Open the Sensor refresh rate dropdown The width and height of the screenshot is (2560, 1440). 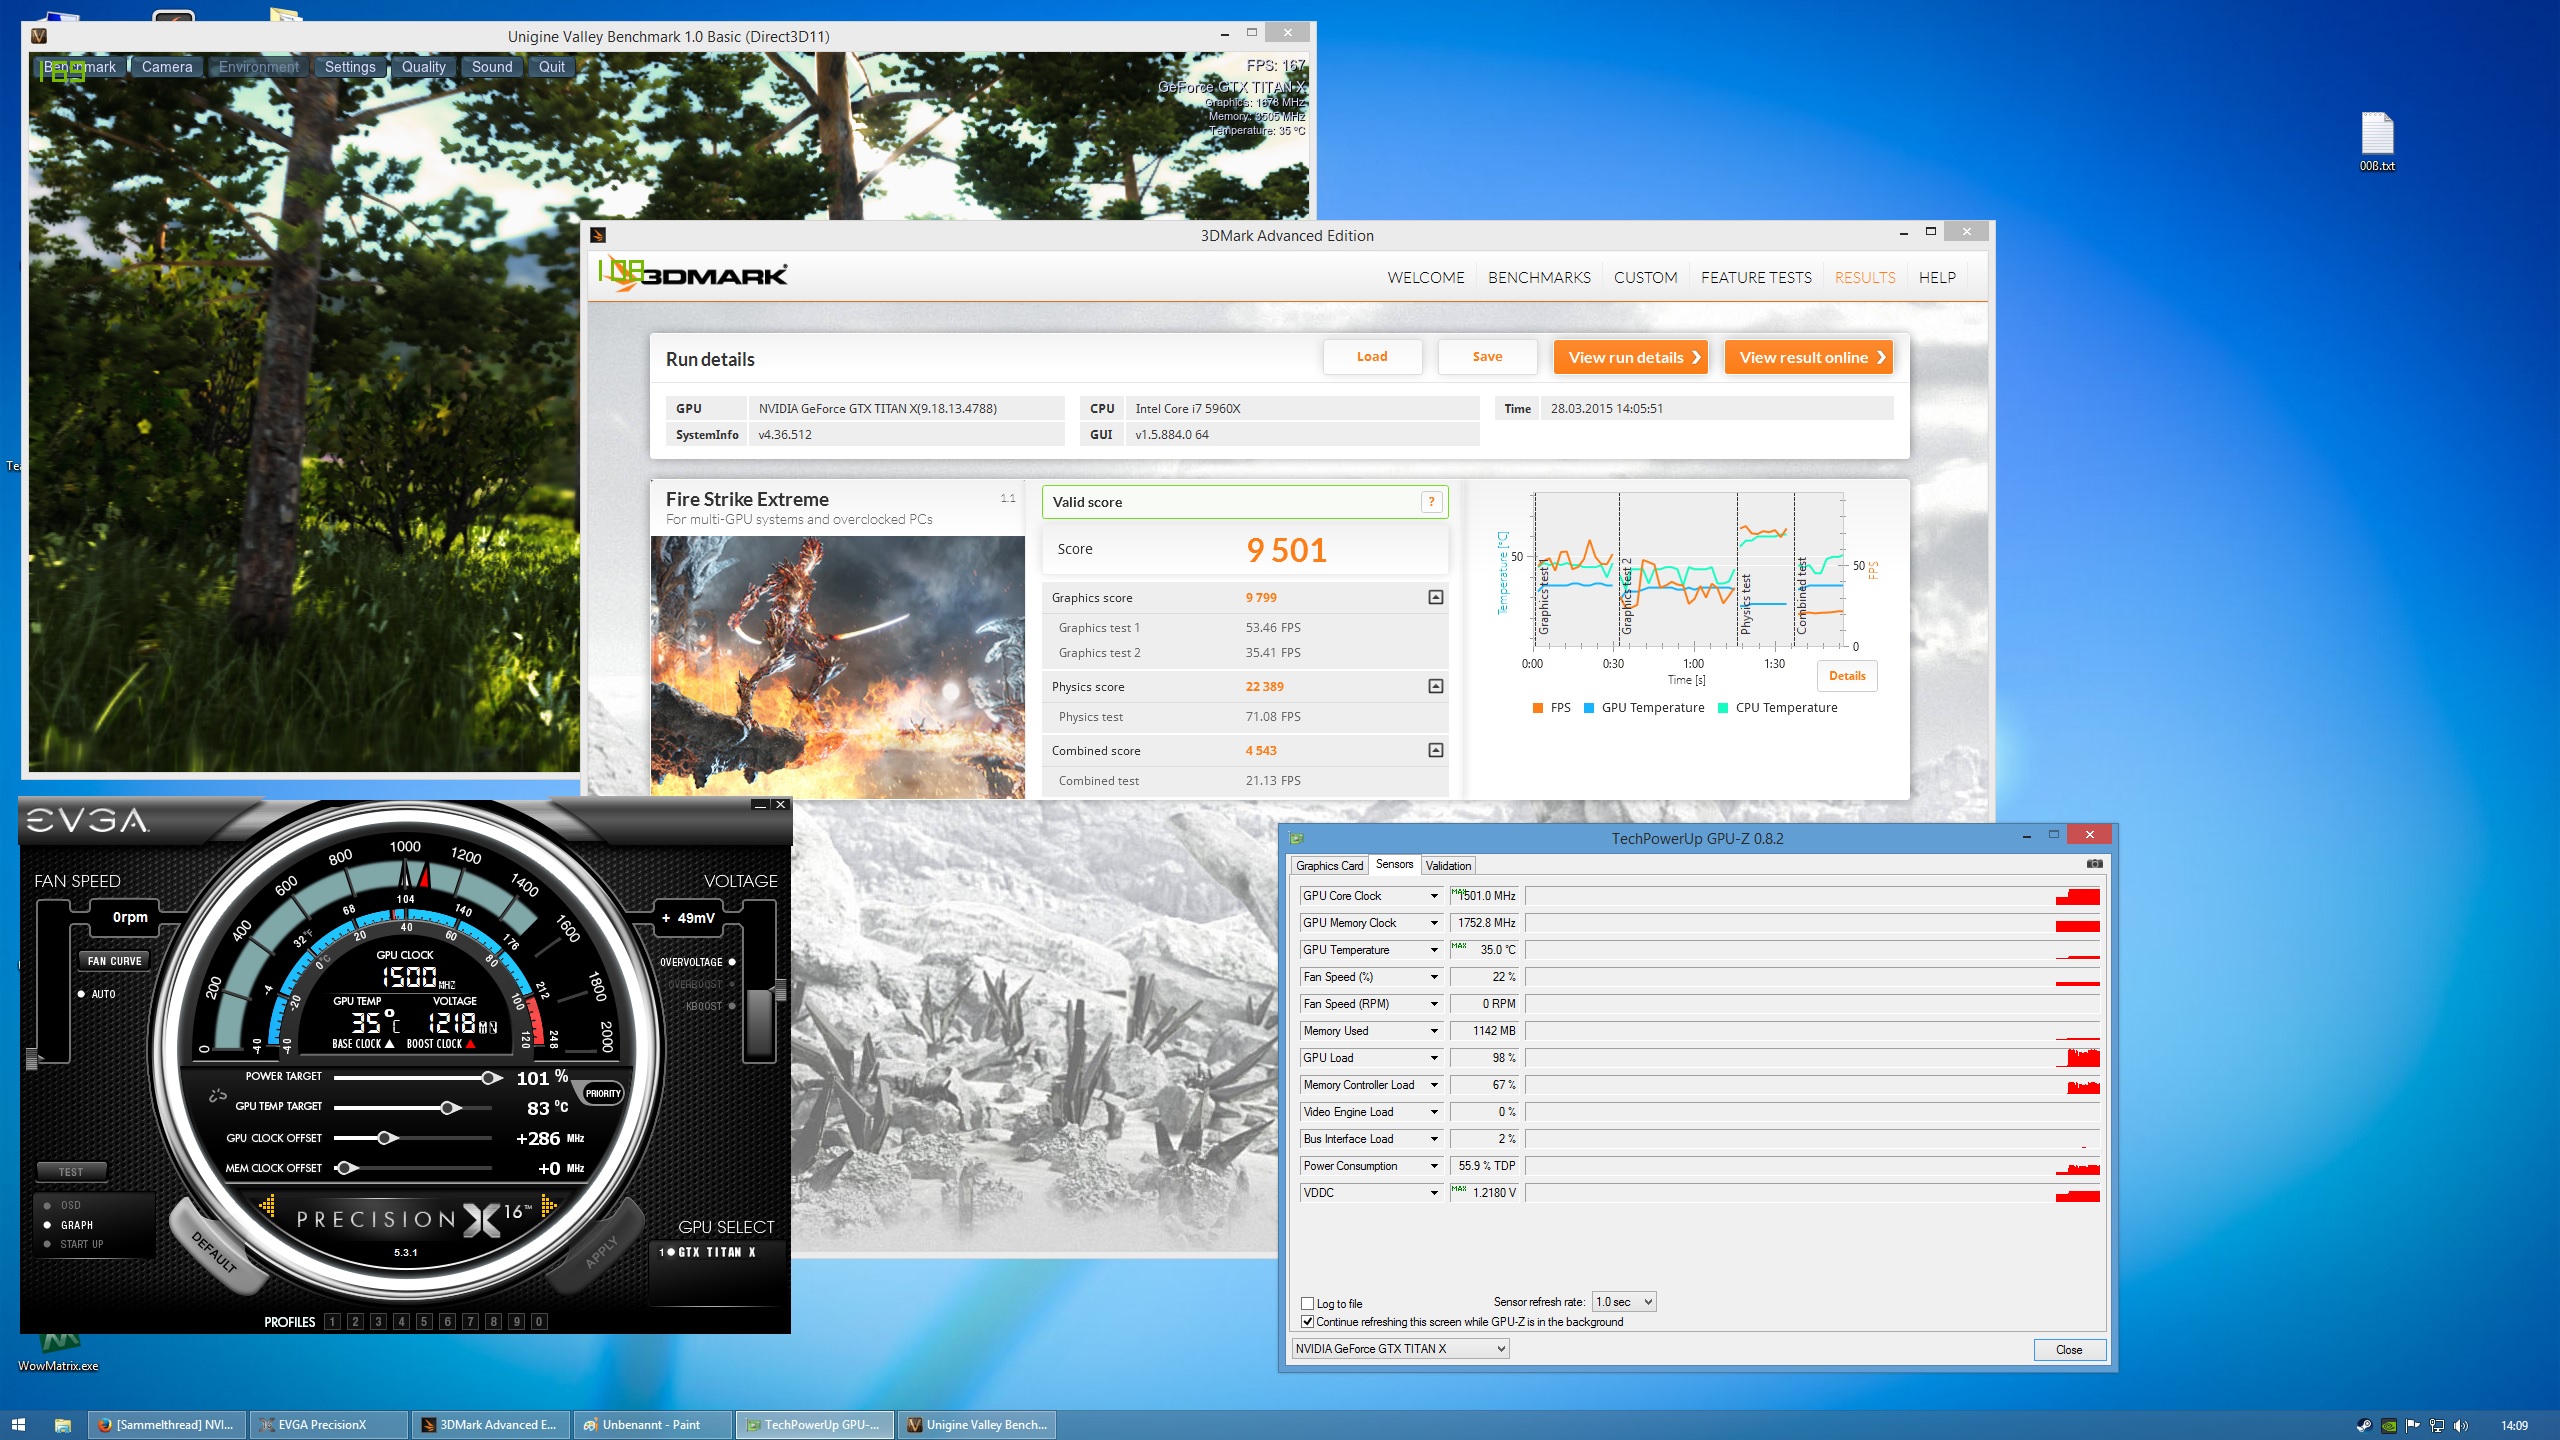click(1624, 1301)
